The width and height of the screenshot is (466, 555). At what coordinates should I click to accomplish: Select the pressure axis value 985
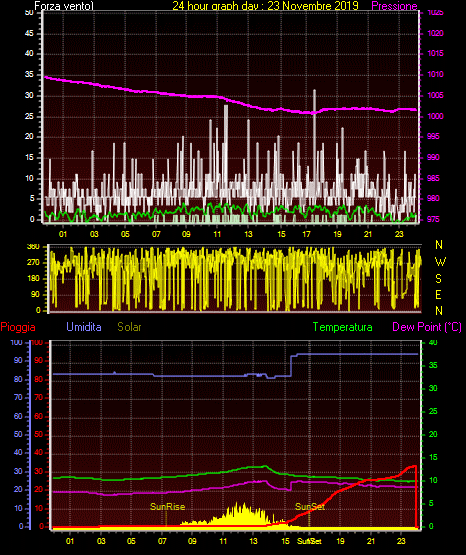433,178
